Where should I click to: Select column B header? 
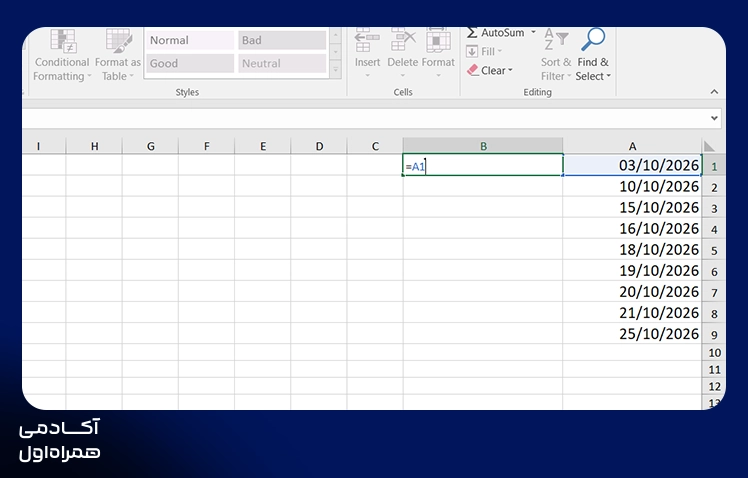click(x=483, y=146)
